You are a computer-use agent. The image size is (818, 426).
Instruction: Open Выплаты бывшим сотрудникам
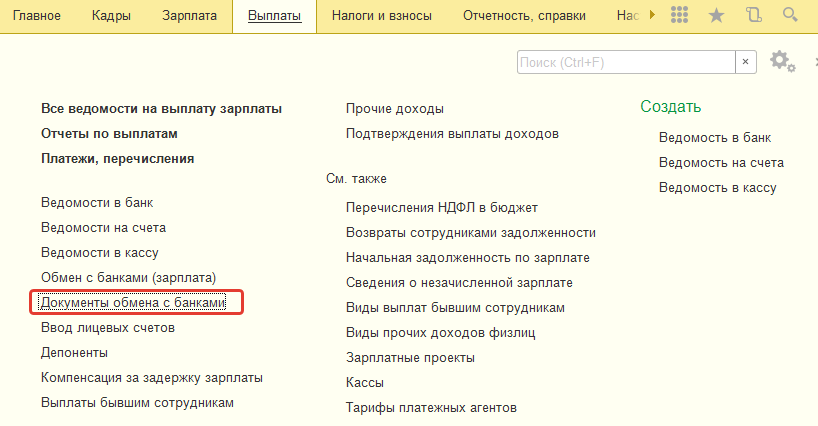tap(137, 403)
